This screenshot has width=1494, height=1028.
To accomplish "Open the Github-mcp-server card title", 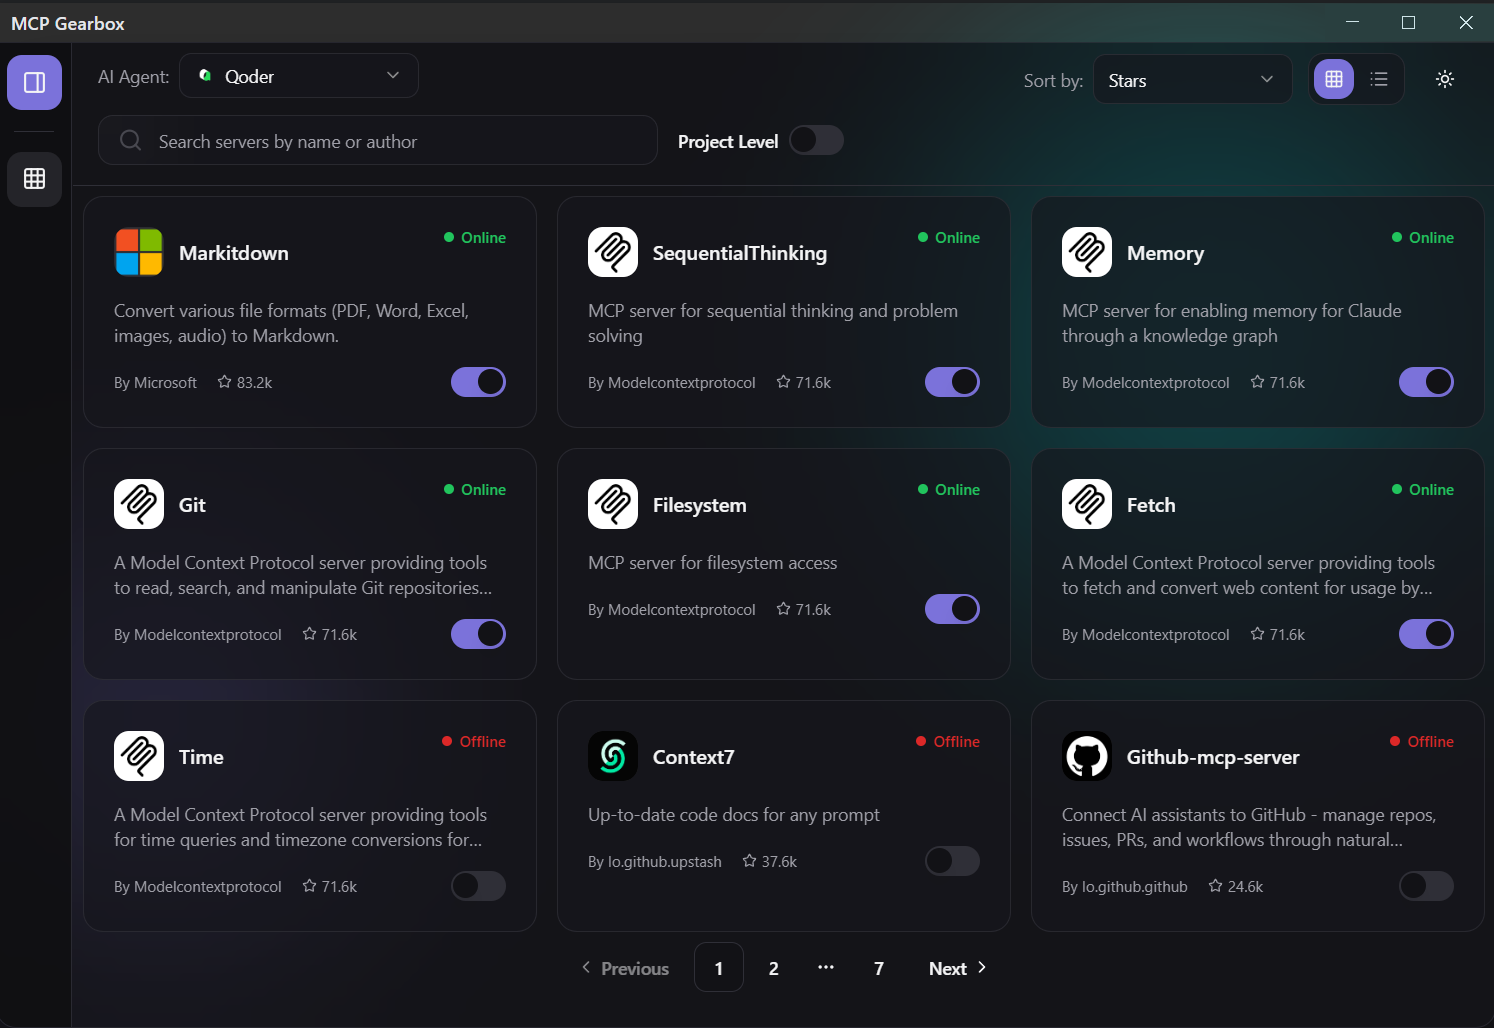I will coord(1213,757).
